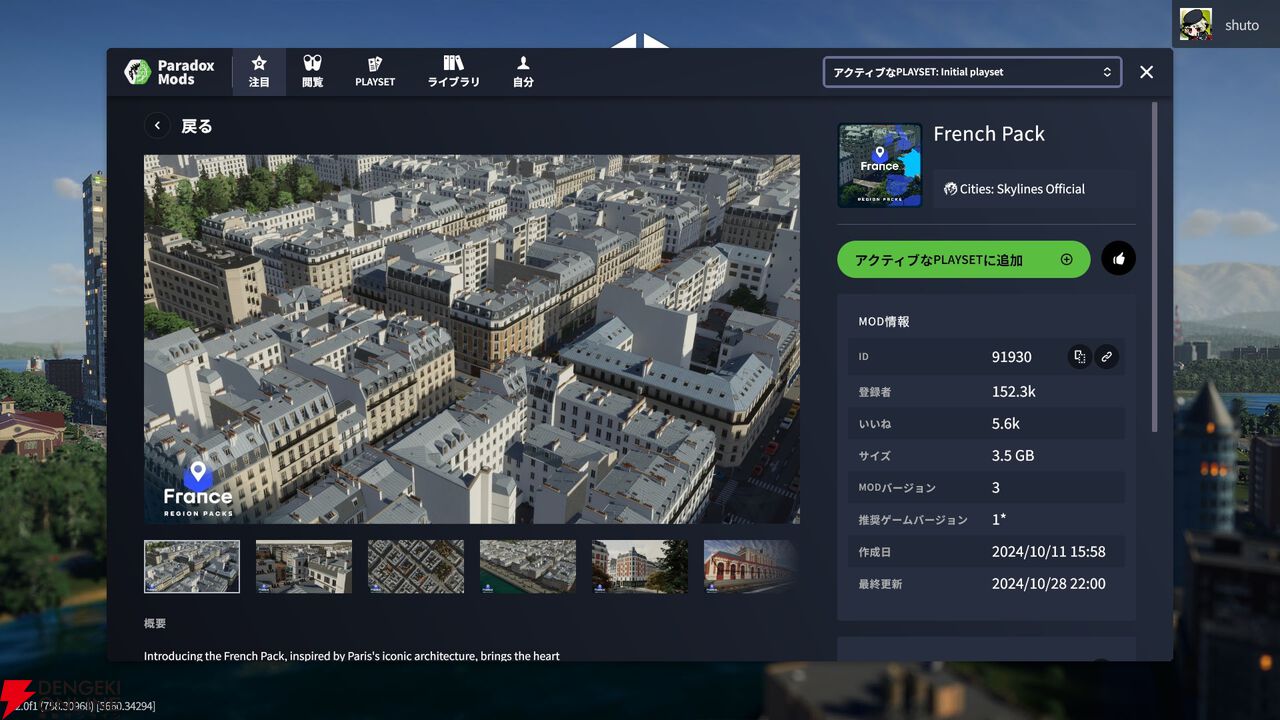Select the fourth riverside thumbnail

[x=528, y=566]
